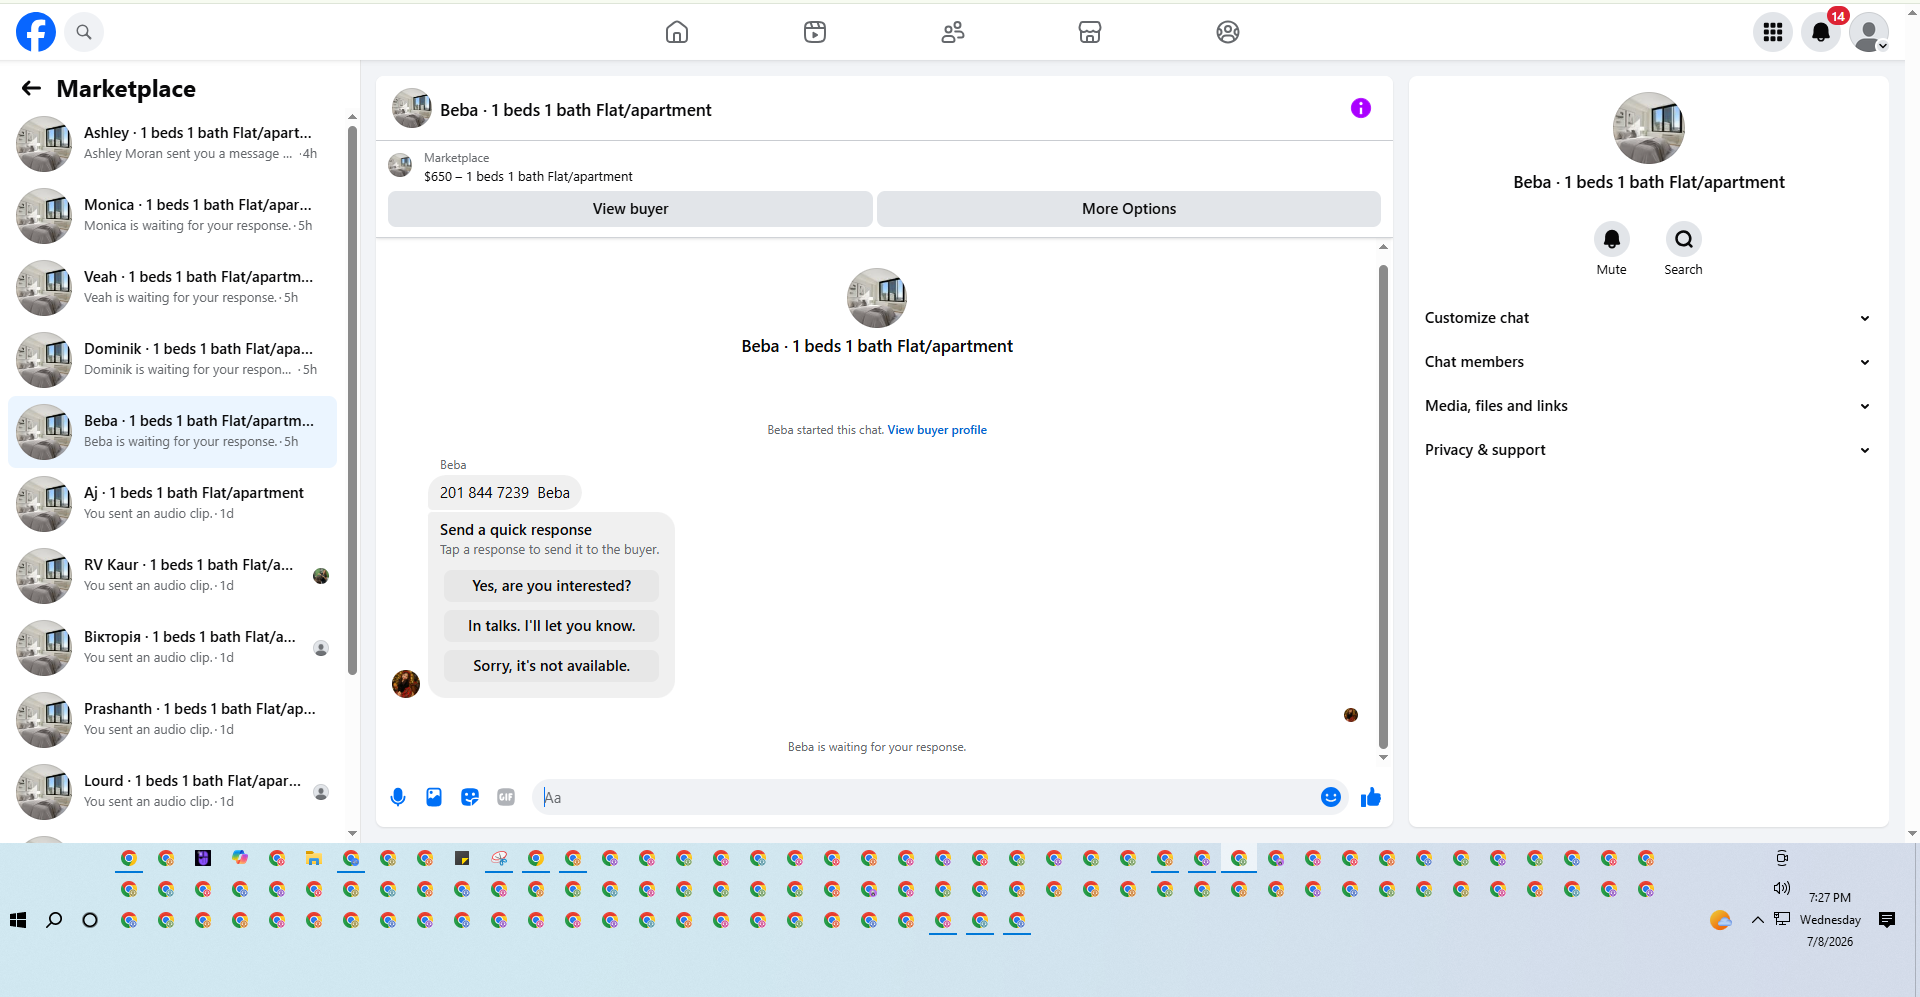Open Veah's apartment conversation

pos(172,288)
